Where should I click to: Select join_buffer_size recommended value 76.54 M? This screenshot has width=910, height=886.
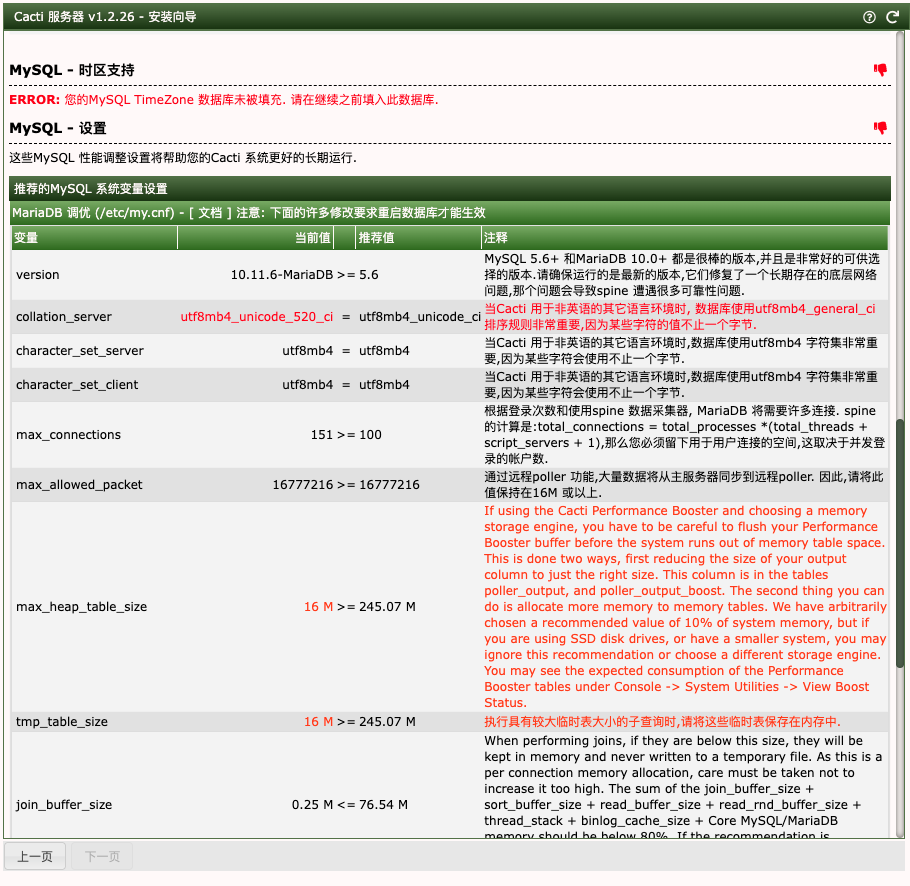tap(384, 805)
